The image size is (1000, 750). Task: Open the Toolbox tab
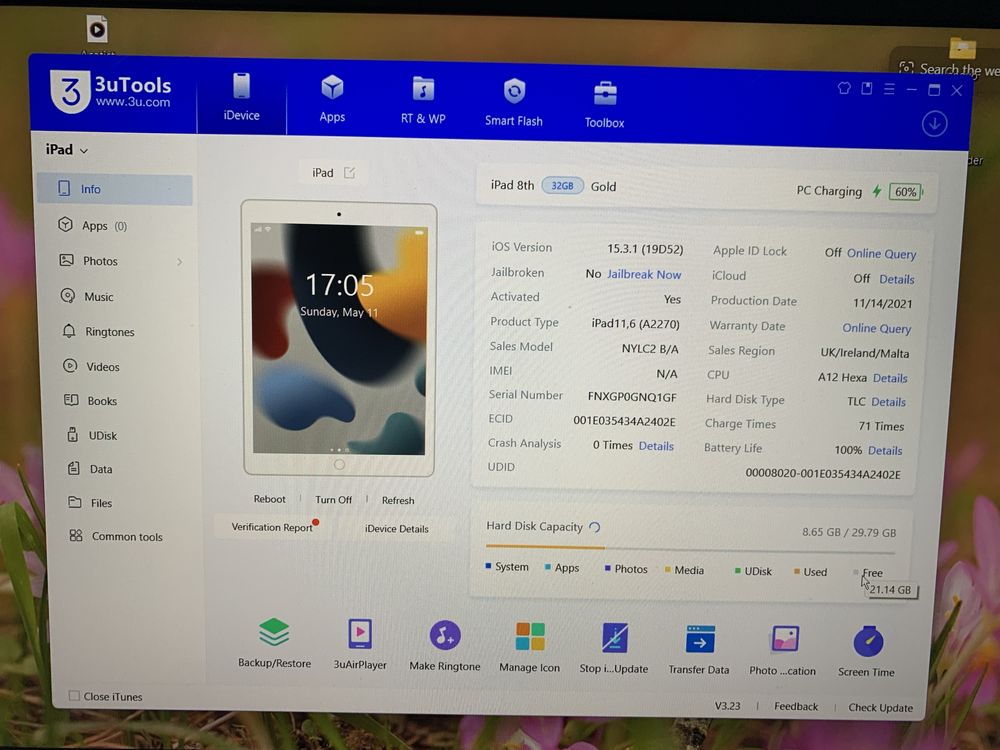(604, 105)
